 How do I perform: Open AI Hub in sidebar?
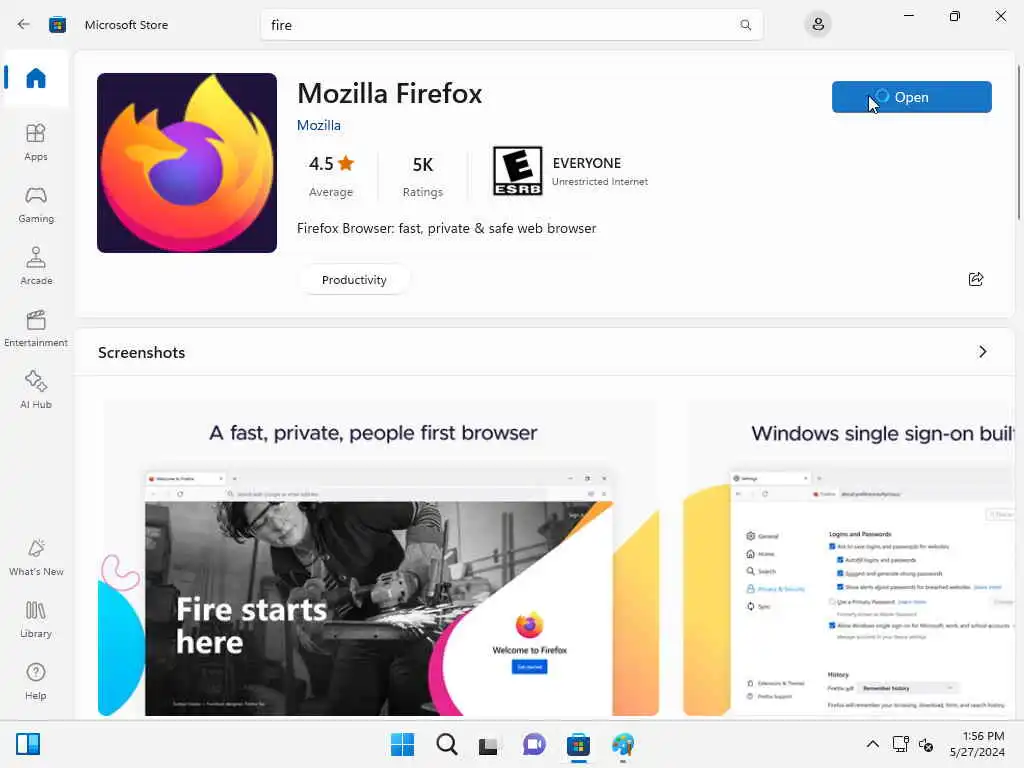pos(36,391)
